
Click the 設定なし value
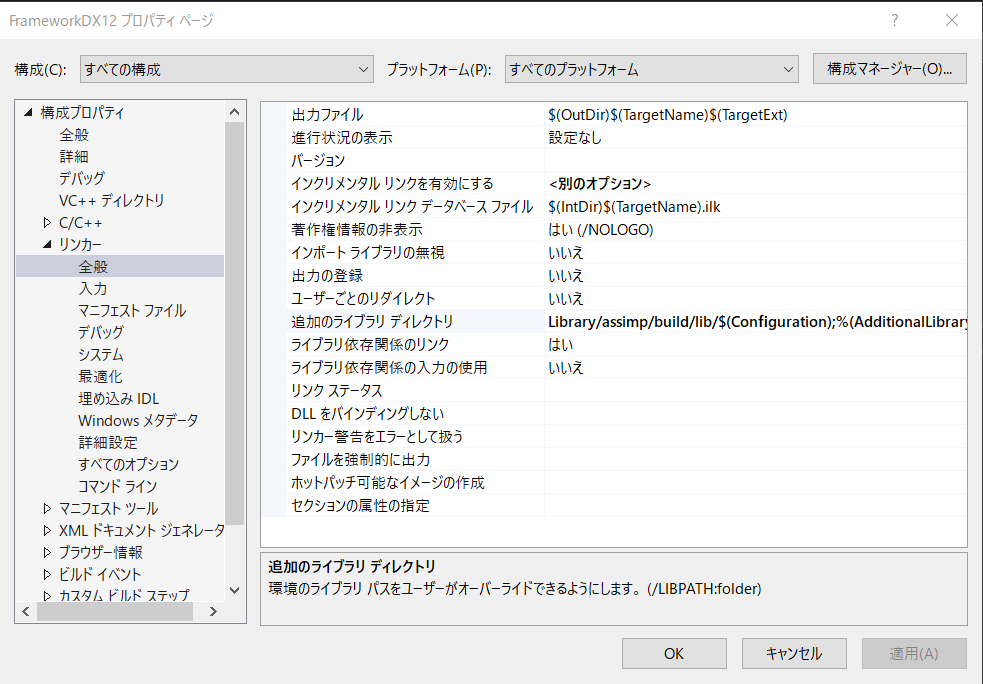pos(575,137)
